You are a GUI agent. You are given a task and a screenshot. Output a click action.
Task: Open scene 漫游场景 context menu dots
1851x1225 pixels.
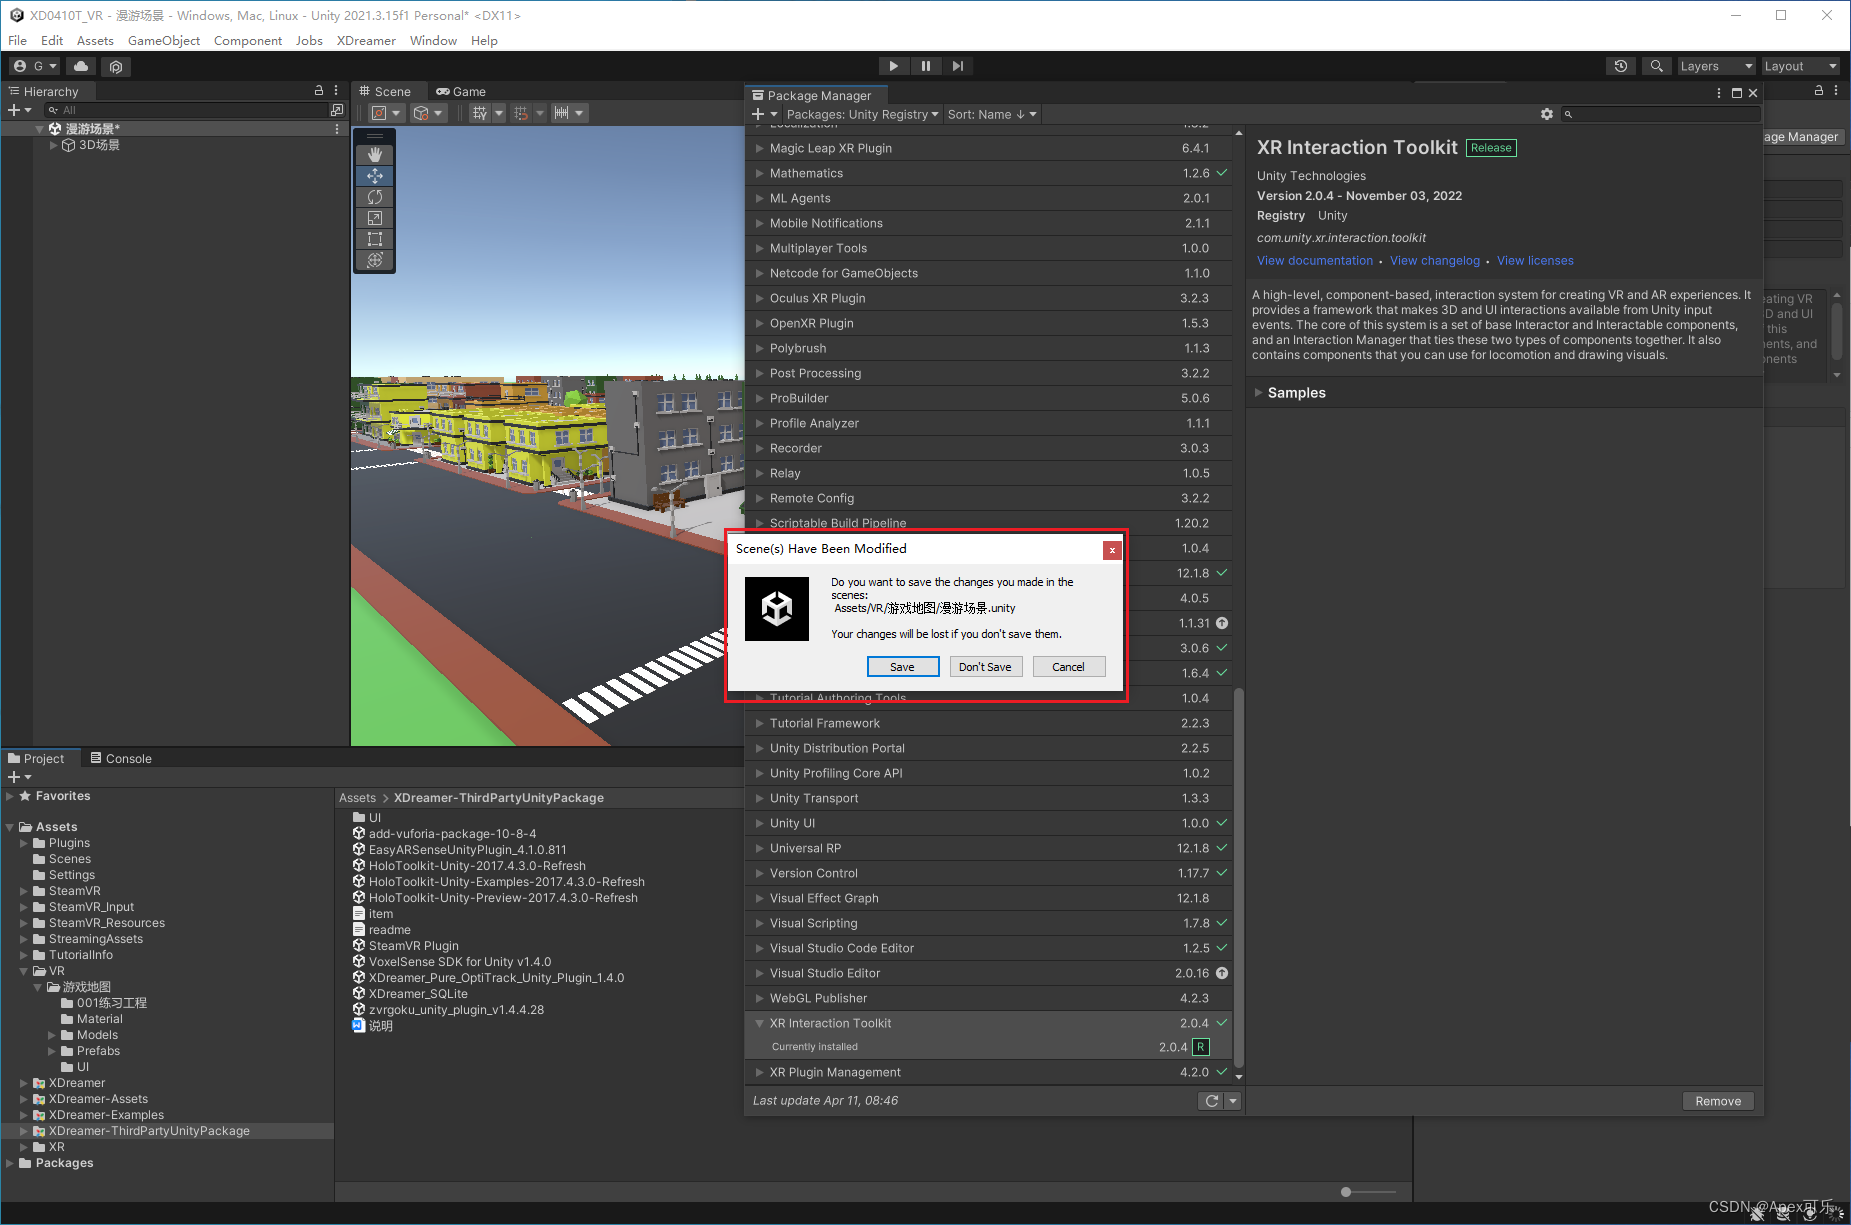click(x=337, y=129)
